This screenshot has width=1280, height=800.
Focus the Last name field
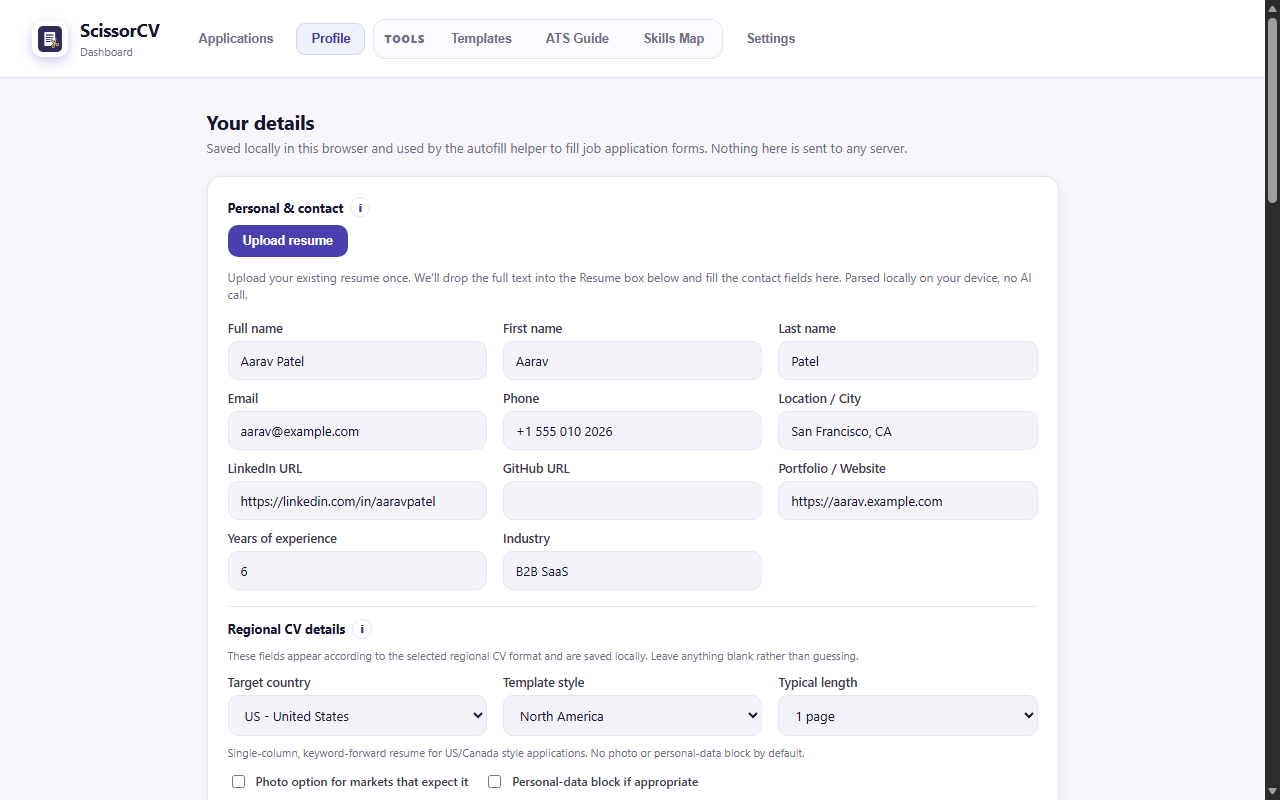908,361
